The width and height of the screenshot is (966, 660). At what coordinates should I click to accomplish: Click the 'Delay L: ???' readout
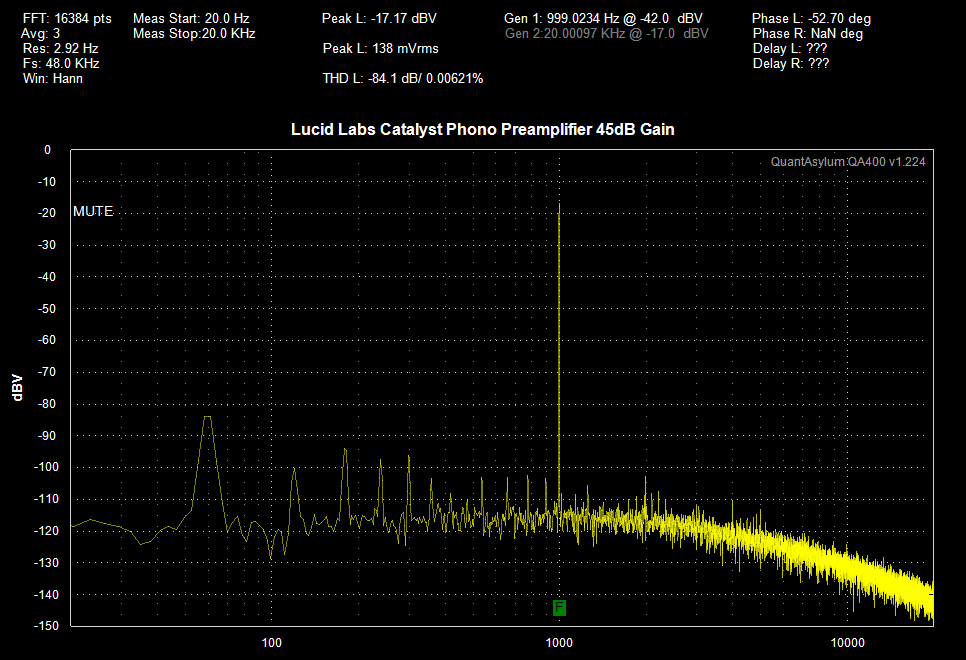(790, 48)
